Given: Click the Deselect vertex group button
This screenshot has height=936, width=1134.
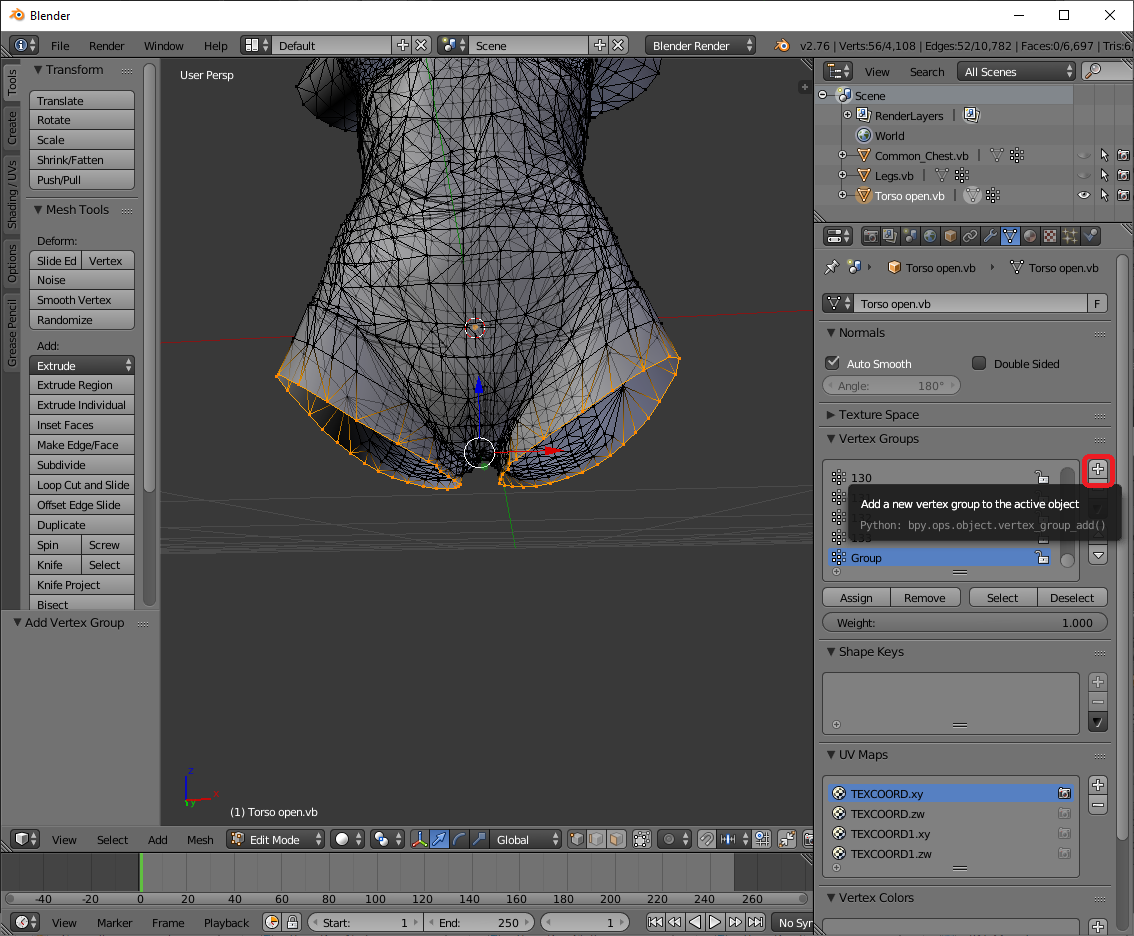Looking at the screenshot, I should coord(1072,597).
